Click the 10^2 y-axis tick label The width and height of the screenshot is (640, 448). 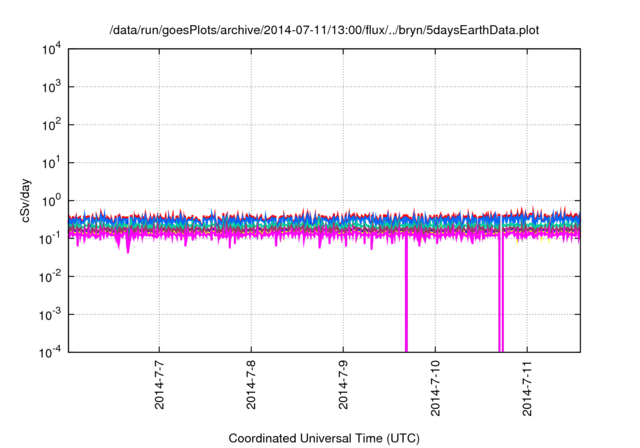click(x=51, y=125)
